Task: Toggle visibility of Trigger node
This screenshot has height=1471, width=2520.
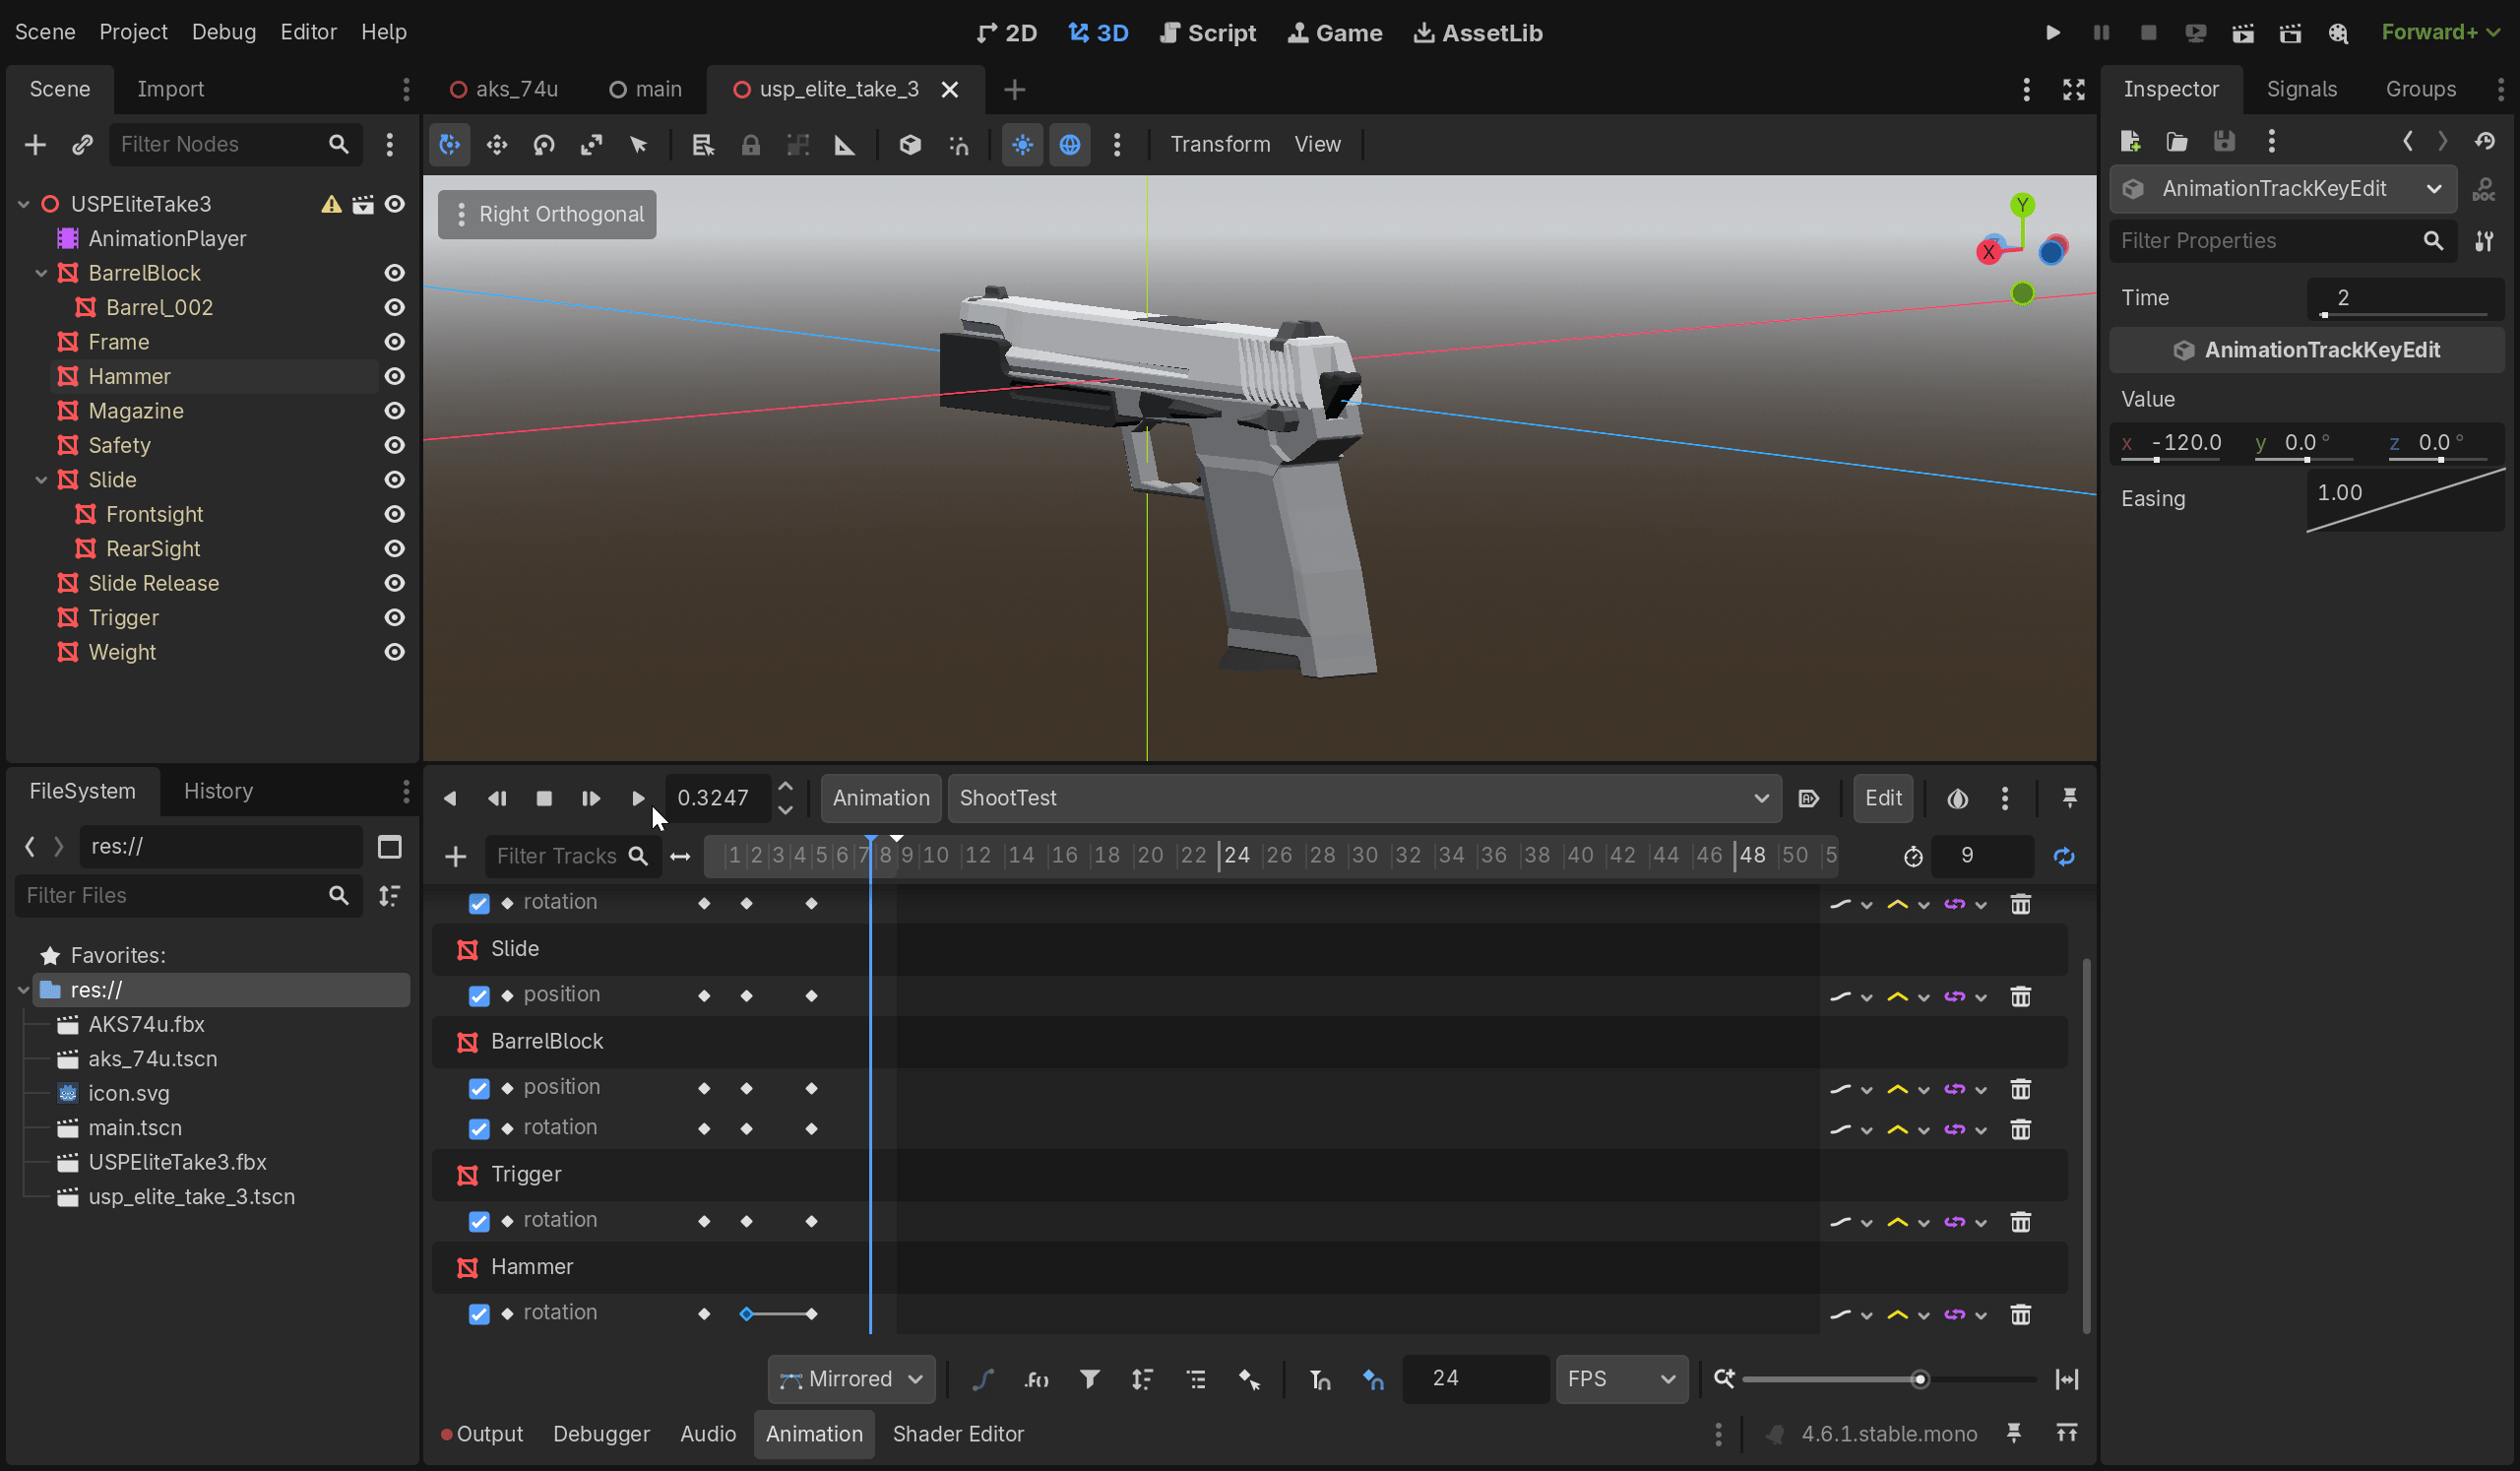Action: pyautogui.click(x=395, y=617)
